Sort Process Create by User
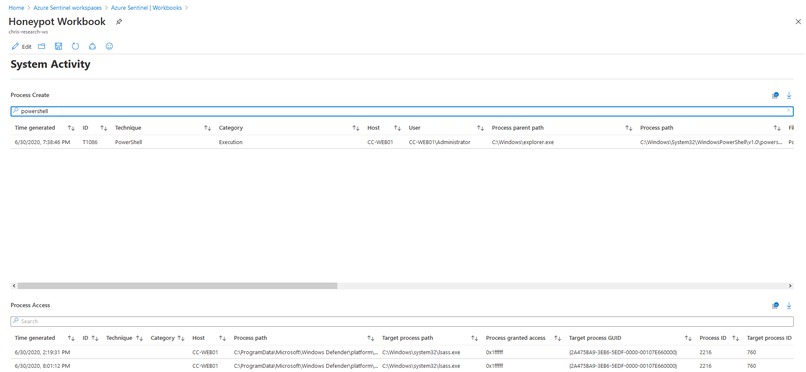Screen dimensions: 806x372 (x=481, y=128)
